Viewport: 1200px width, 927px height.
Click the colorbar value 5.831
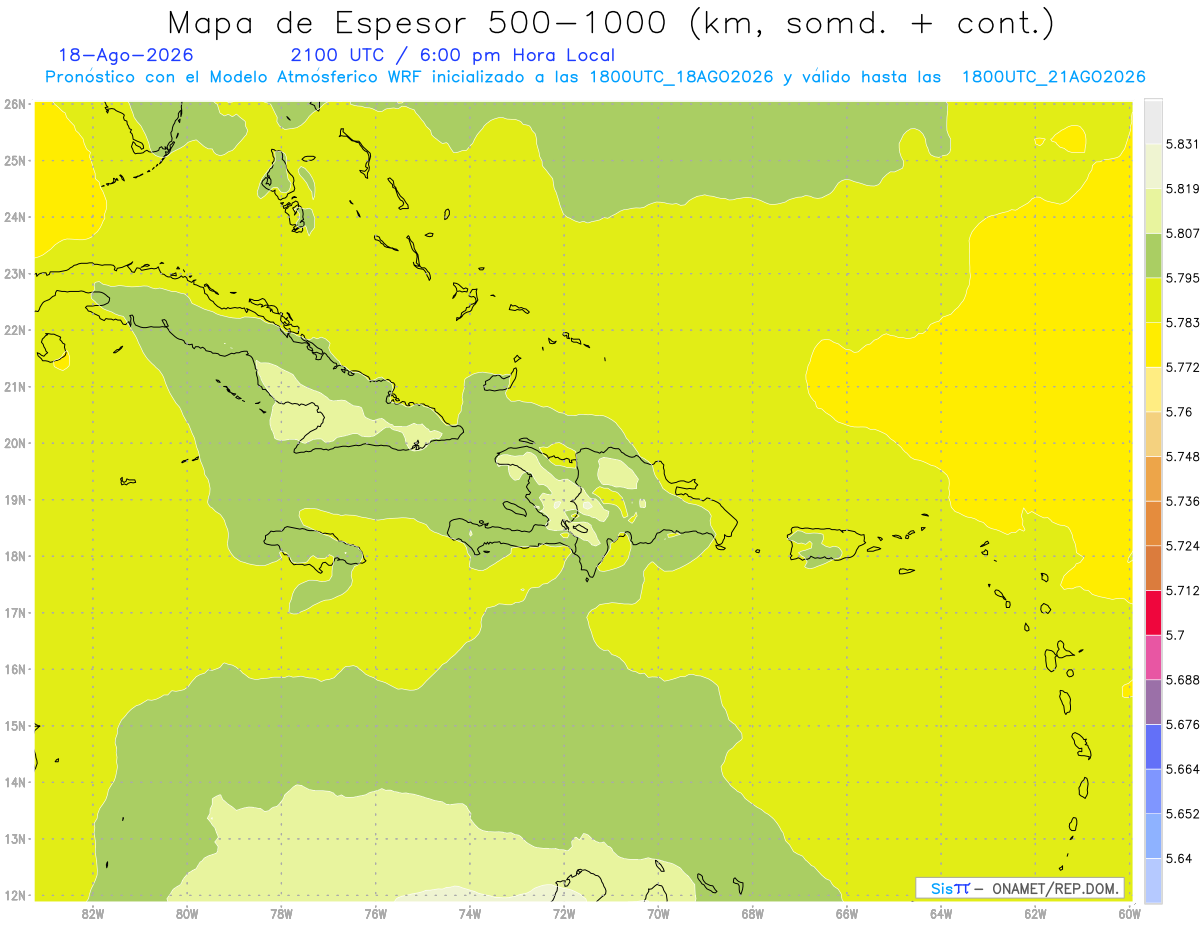coord(1182,144)
